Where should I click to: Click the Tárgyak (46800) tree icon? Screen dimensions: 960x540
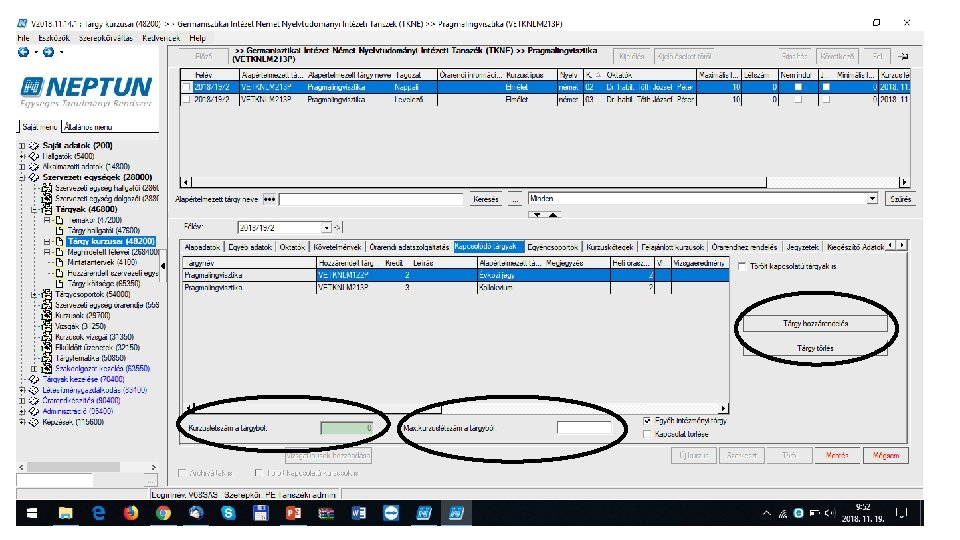(47, 209)
